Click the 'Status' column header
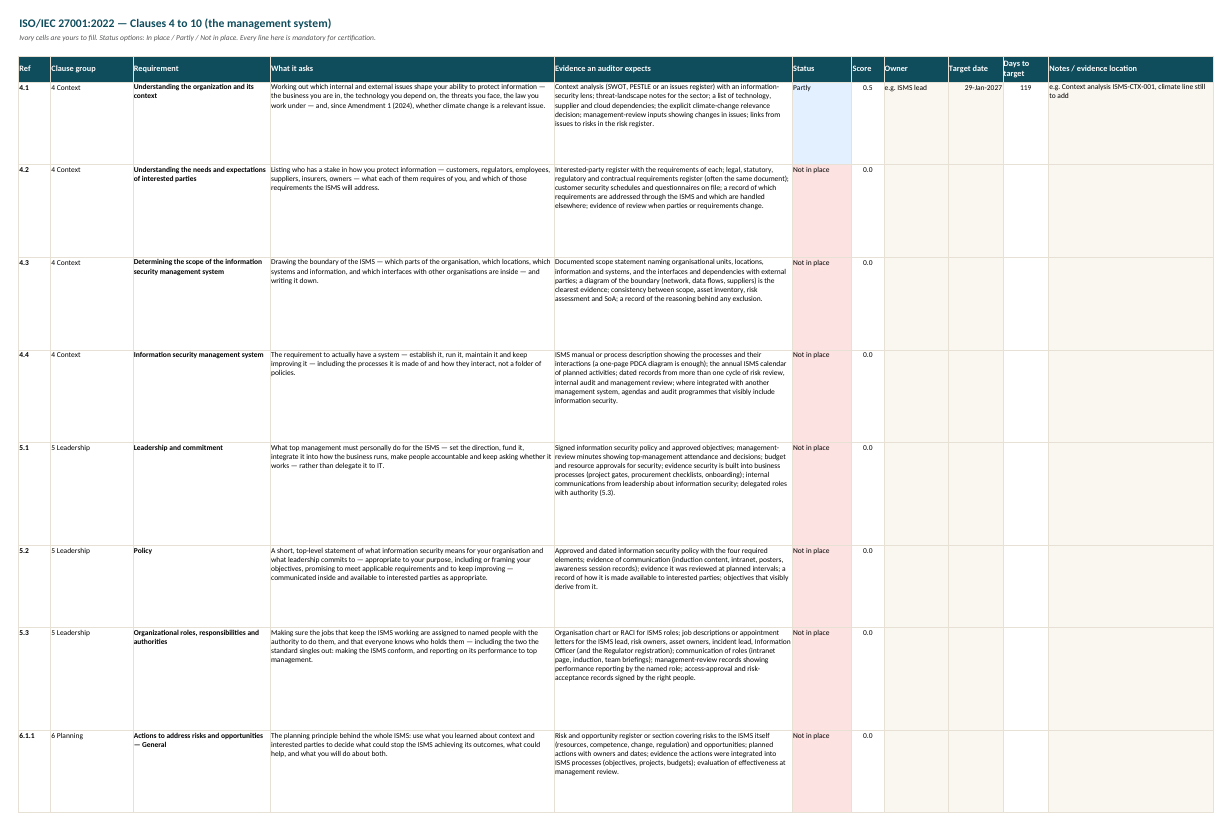 (x=821, y=69)
